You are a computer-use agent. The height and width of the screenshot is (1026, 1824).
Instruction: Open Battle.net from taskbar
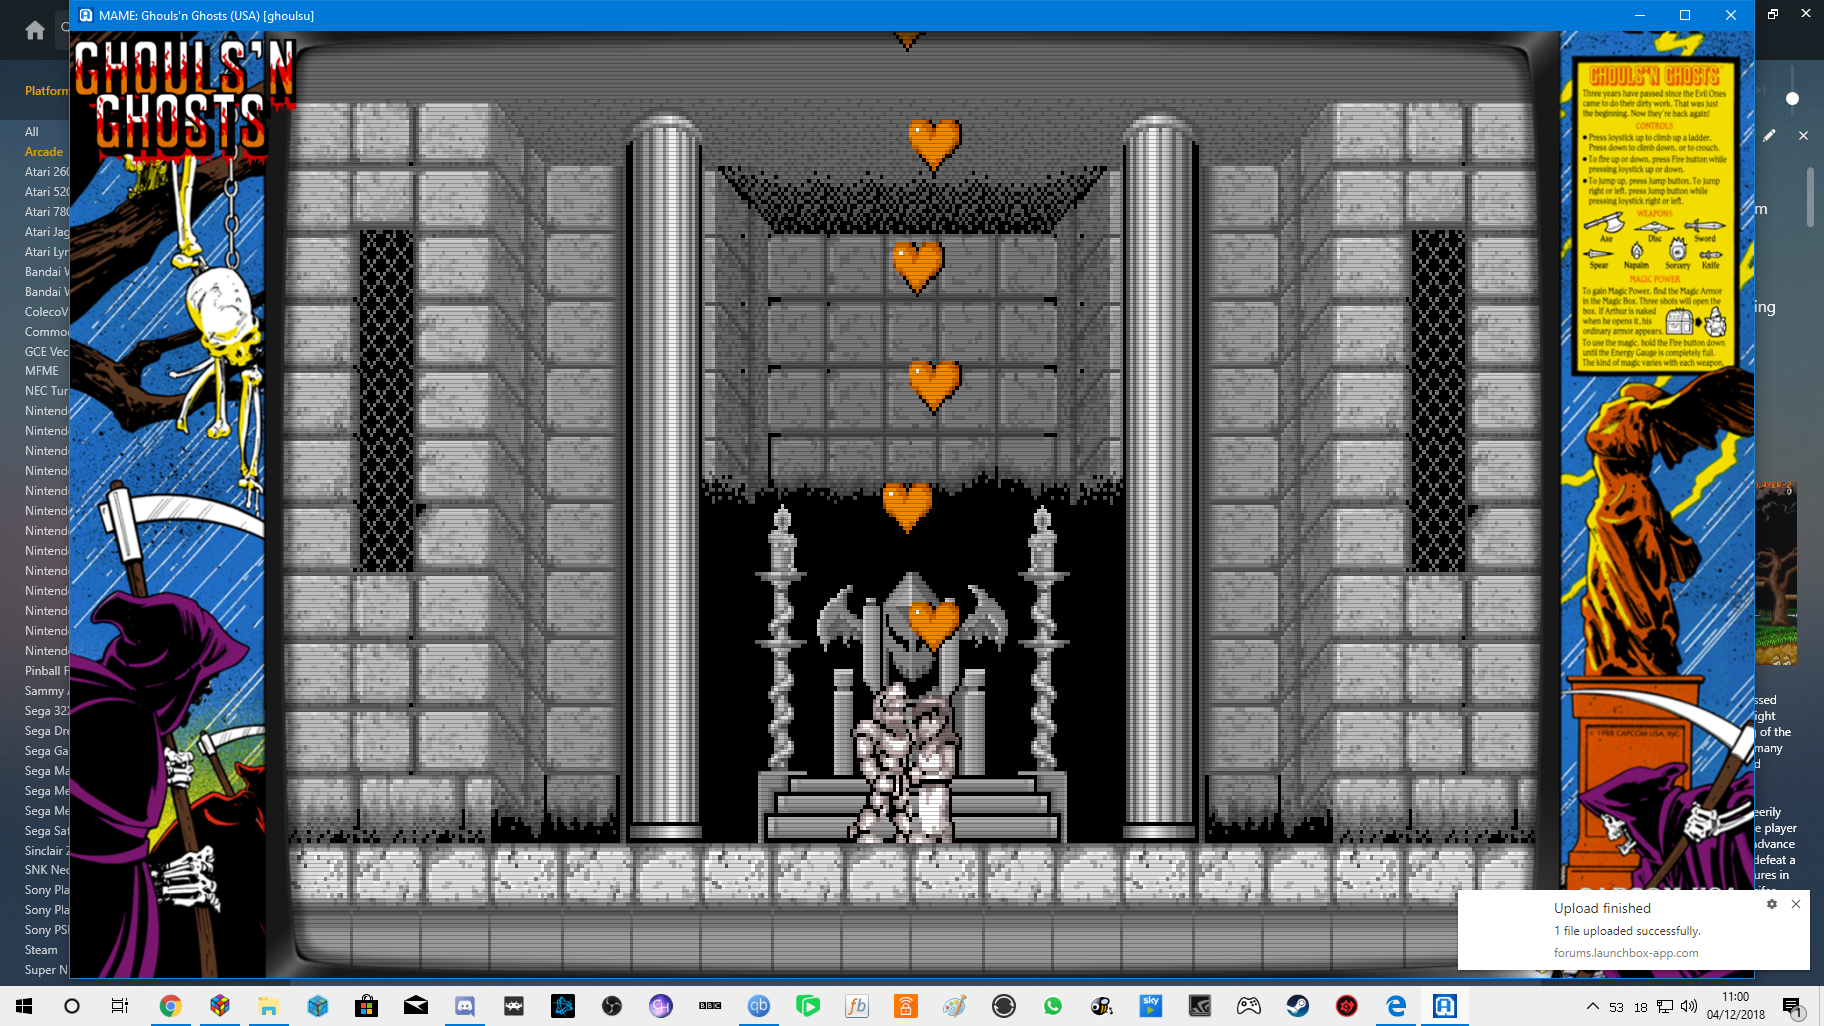click(562, 1006)
